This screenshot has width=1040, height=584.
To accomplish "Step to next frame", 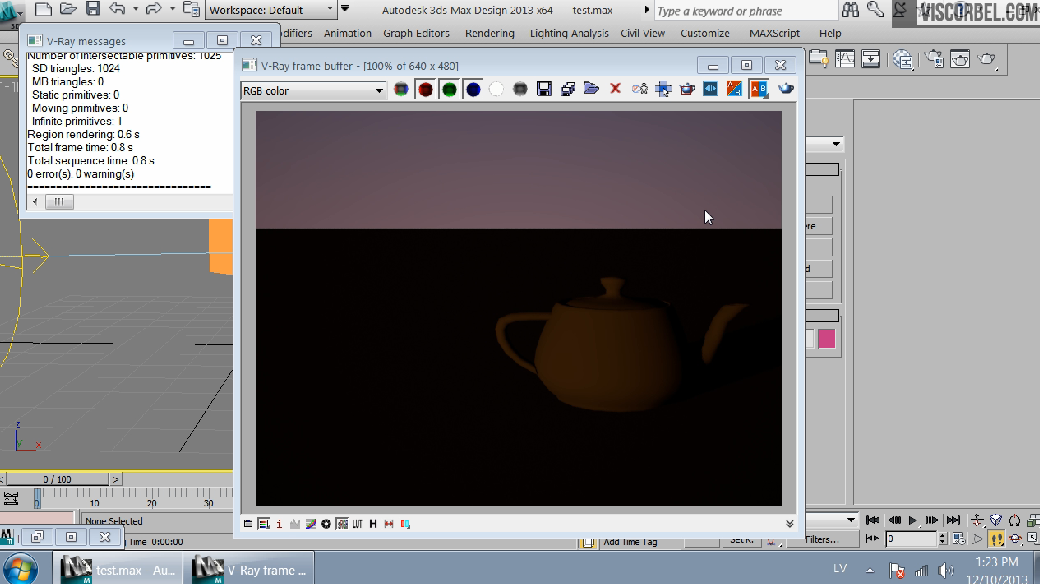I will (x=932, y=520).
